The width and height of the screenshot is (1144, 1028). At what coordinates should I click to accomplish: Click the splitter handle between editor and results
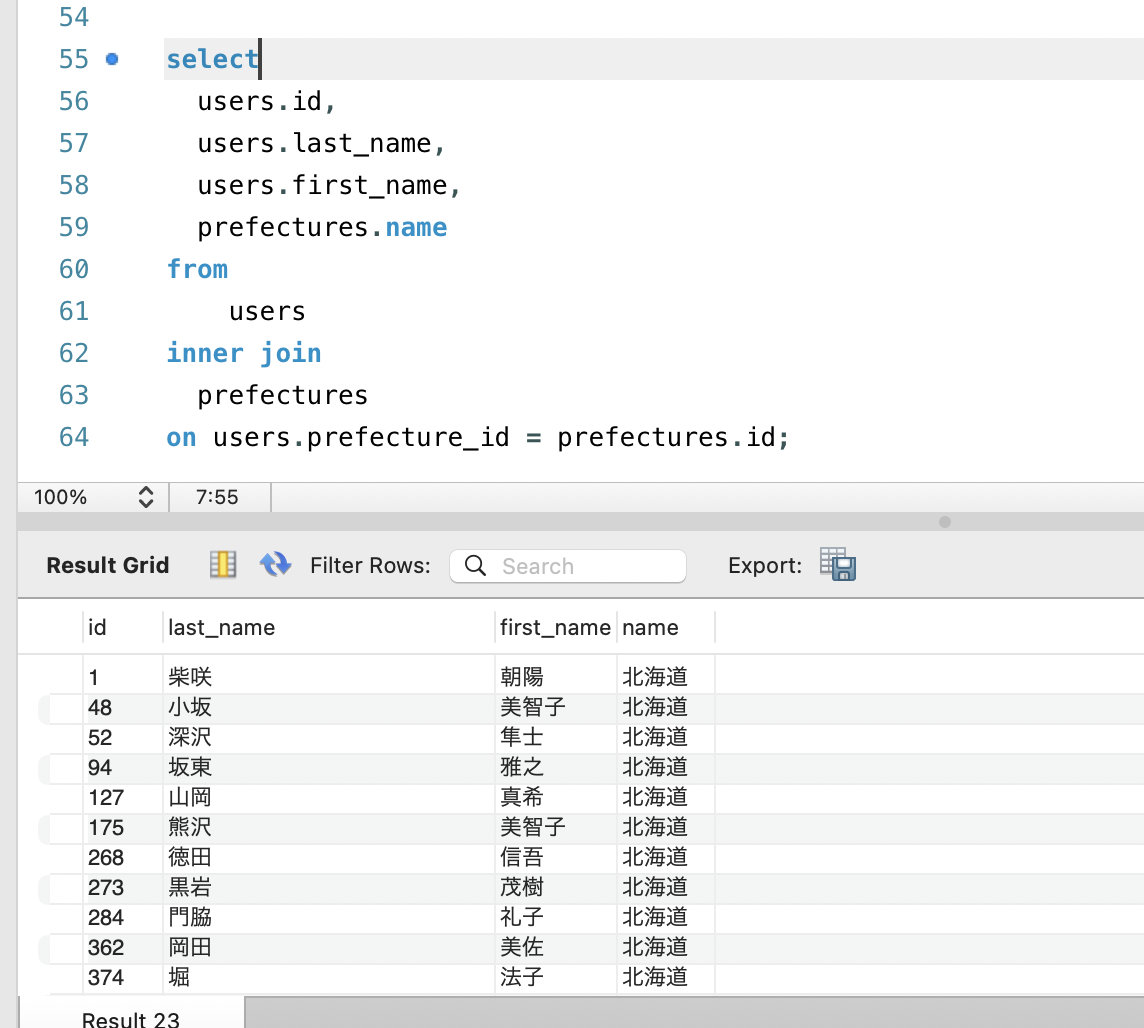click(944, 521)
